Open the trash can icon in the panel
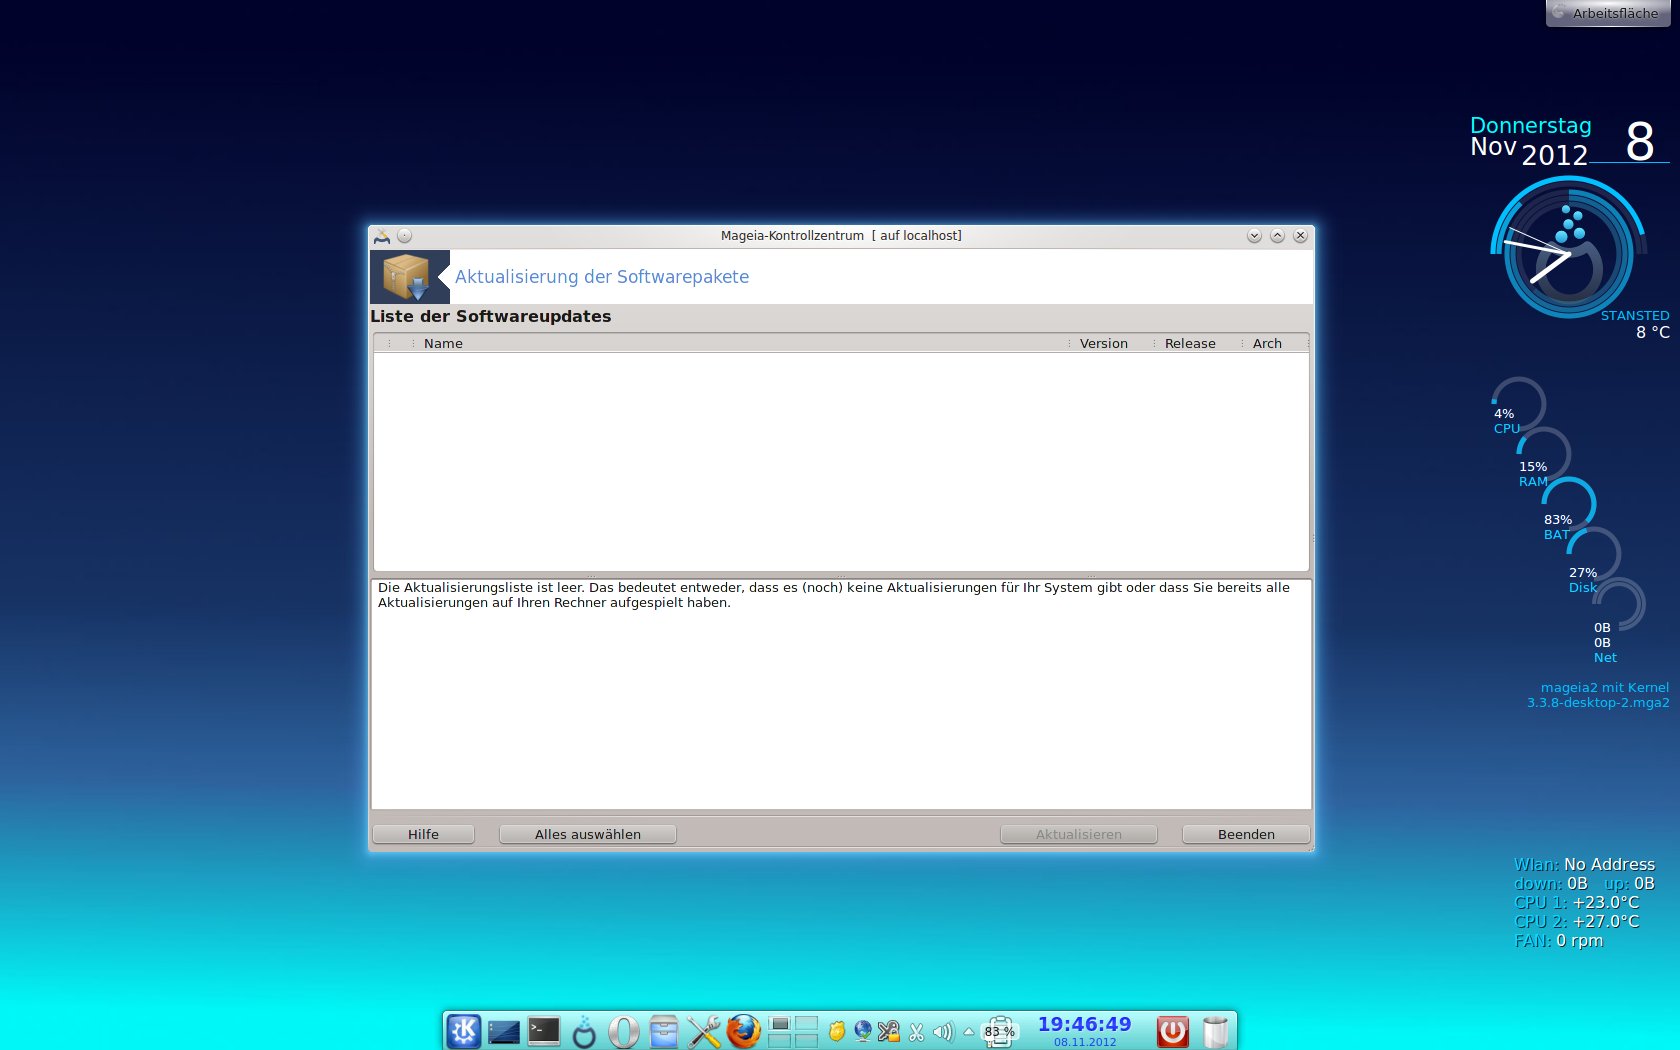This screenshot has height=1050, width=1680. coord(1215,1031)
